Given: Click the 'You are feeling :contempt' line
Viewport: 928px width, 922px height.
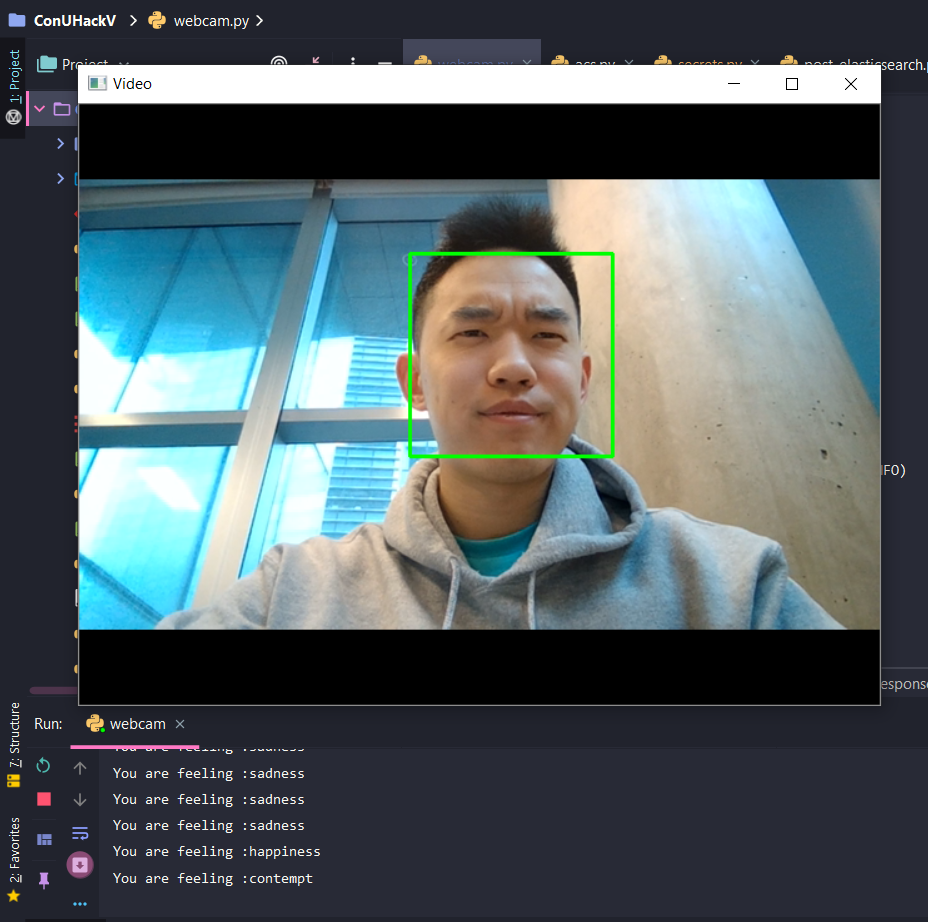Looking at the screenshot, I should tap(212, 878).
